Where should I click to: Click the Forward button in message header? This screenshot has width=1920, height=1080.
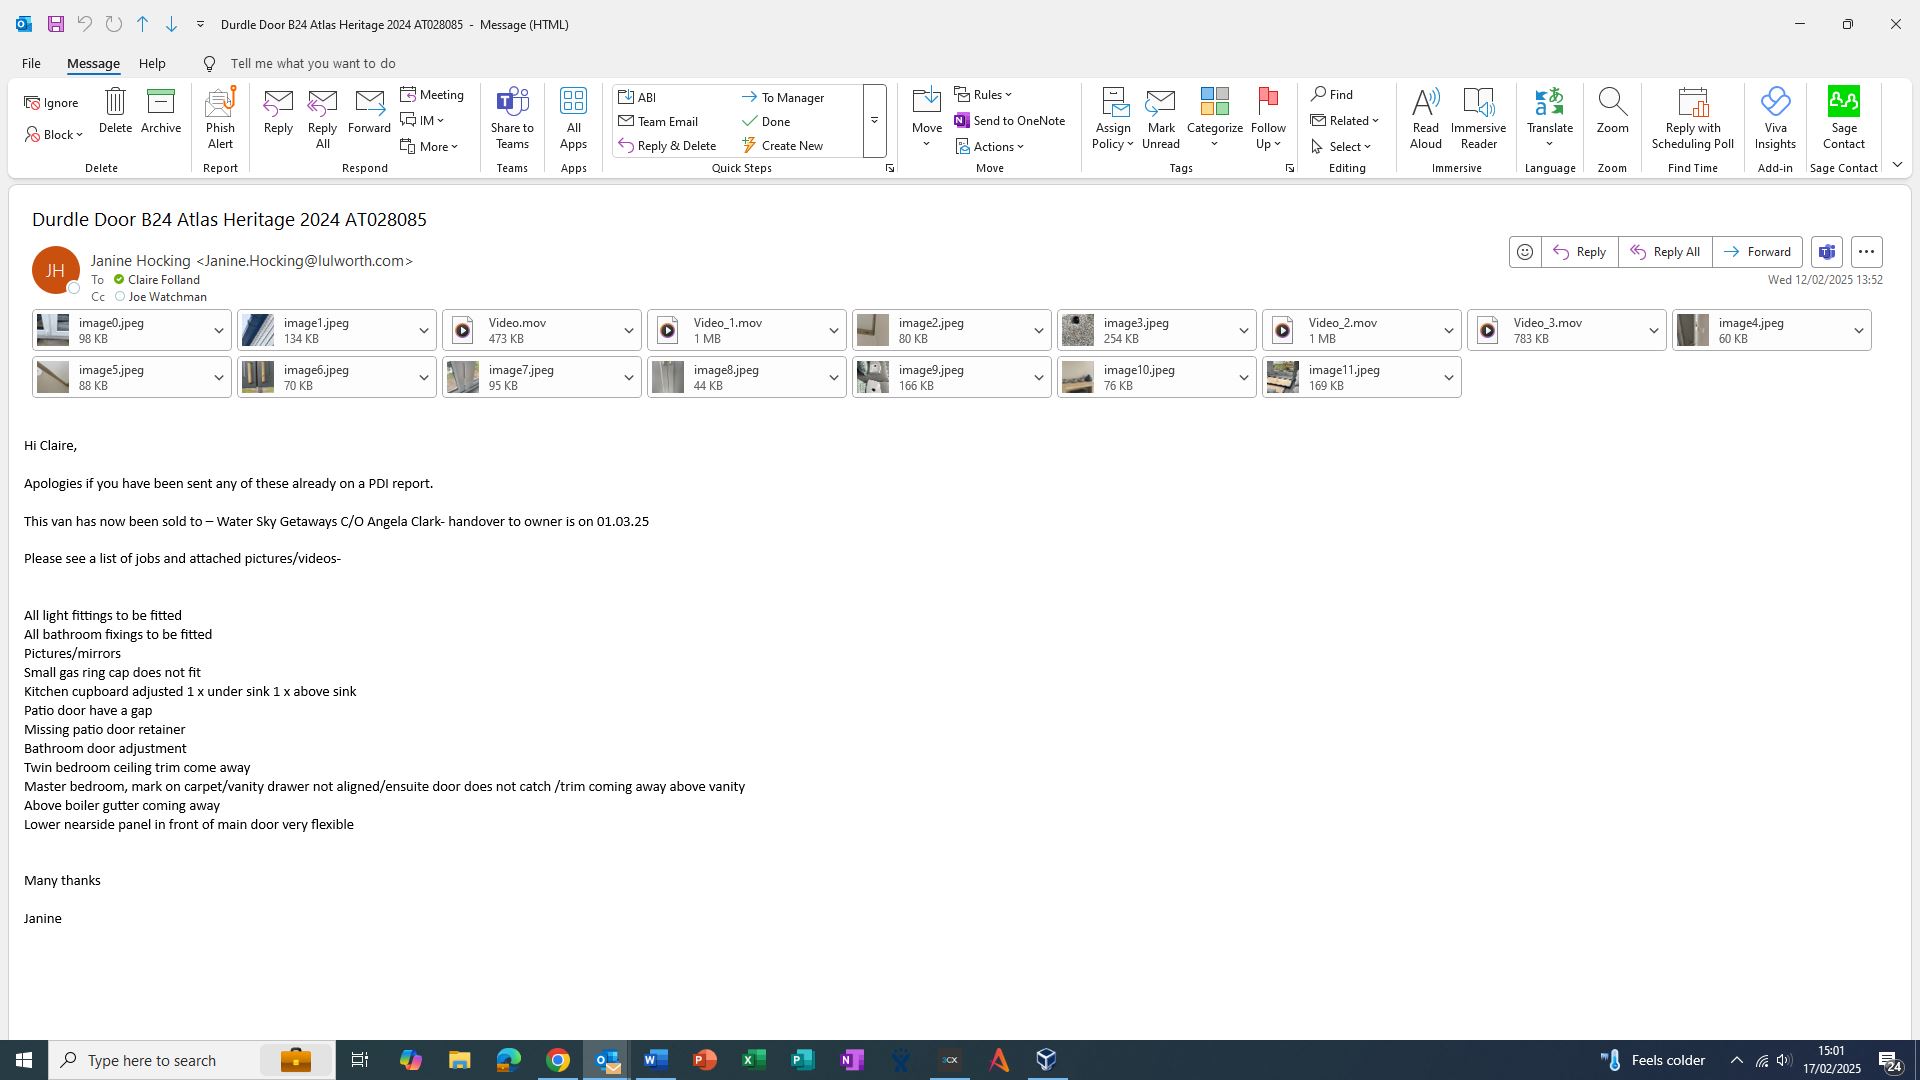coord(1757,252)
